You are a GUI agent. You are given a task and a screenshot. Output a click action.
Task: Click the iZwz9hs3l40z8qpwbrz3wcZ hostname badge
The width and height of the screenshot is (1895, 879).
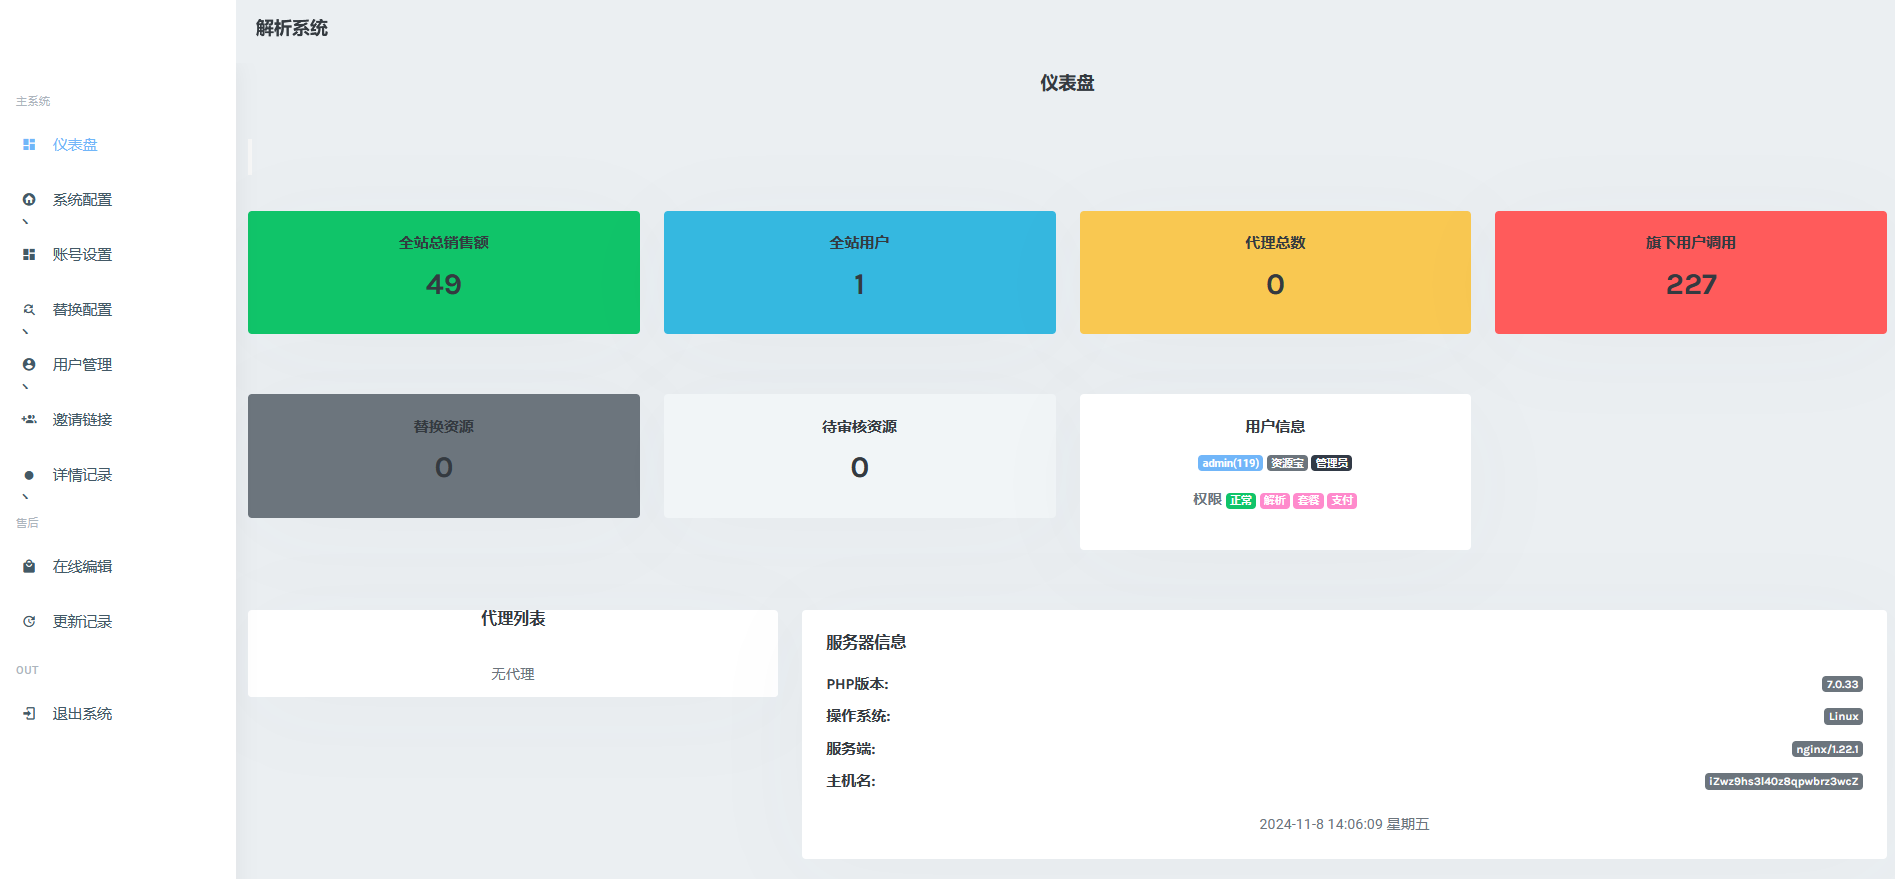coord(1784,781)
